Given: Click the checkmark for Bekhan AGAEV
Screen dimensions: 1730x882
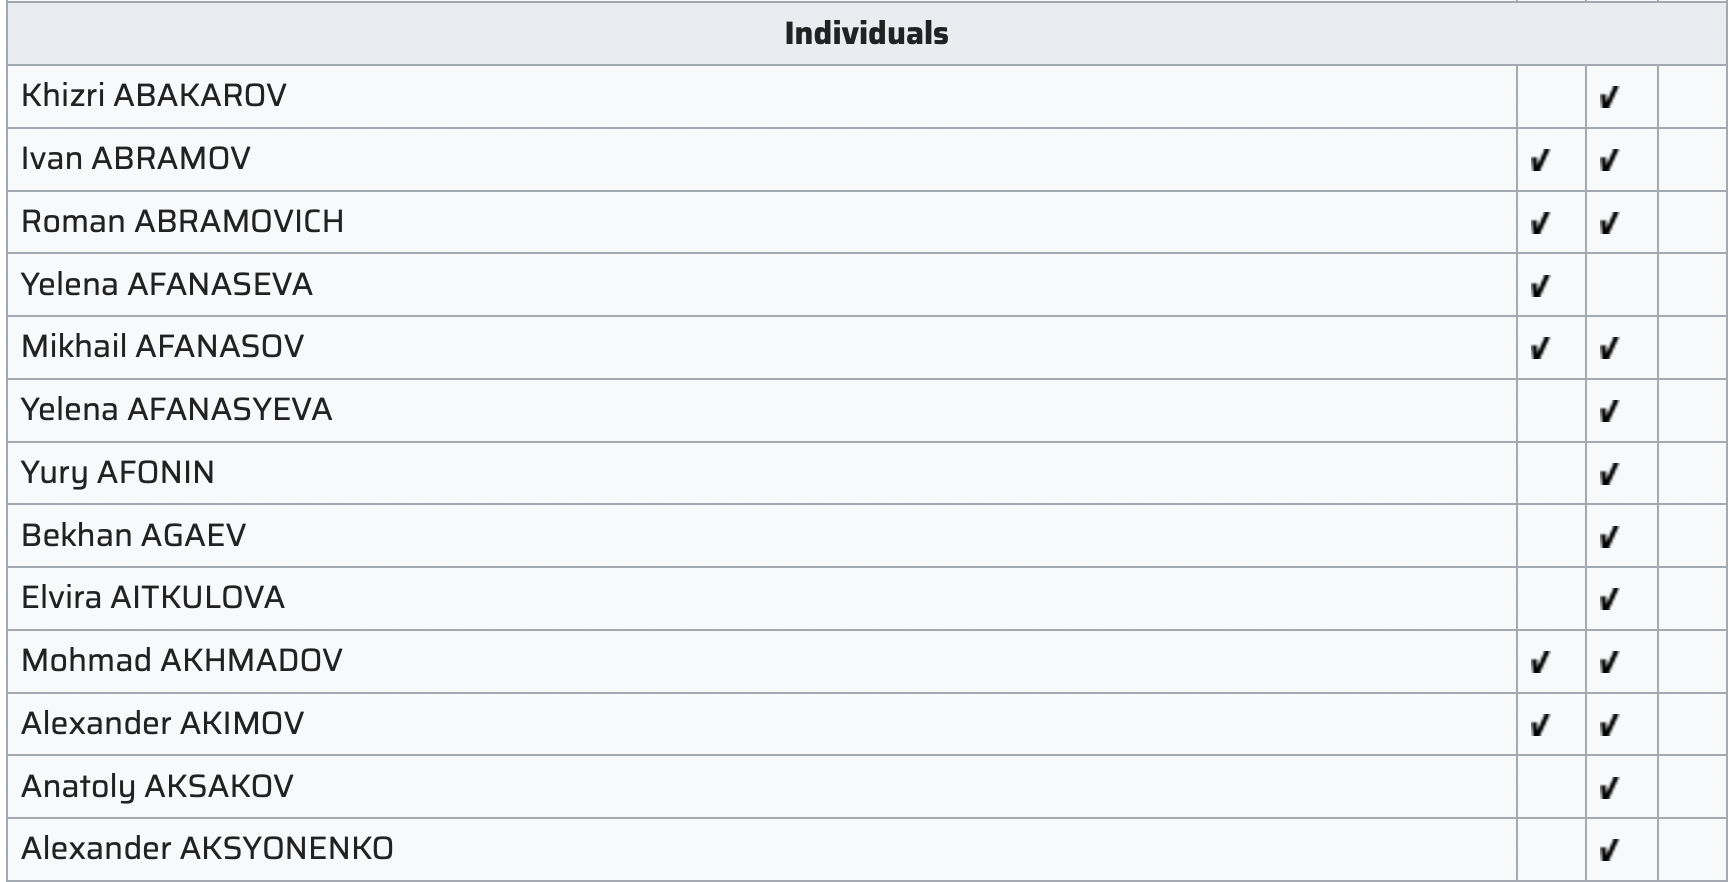Looking at the screenshot, I should [1609, 537].
